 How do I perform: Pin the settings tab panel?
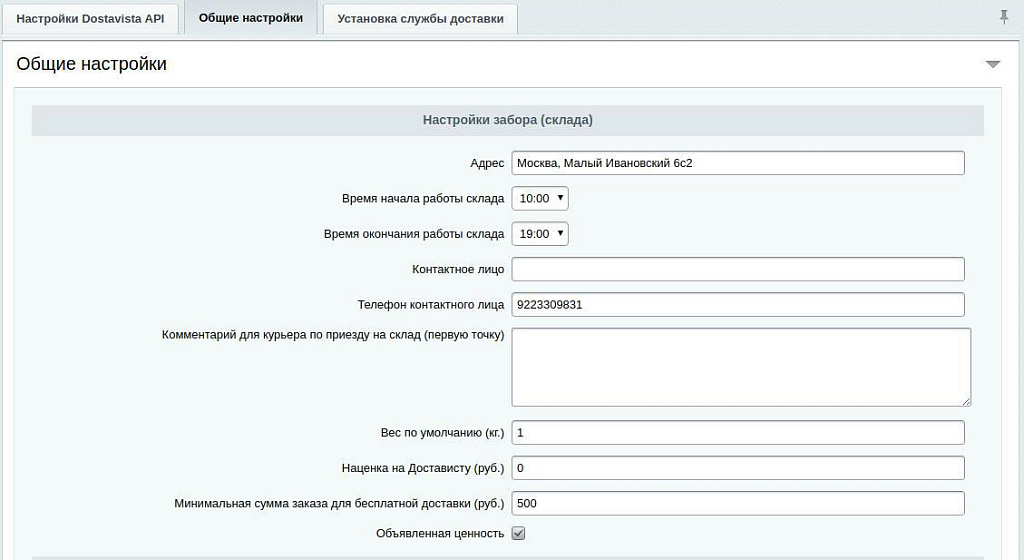click(x=1004, y=17)
